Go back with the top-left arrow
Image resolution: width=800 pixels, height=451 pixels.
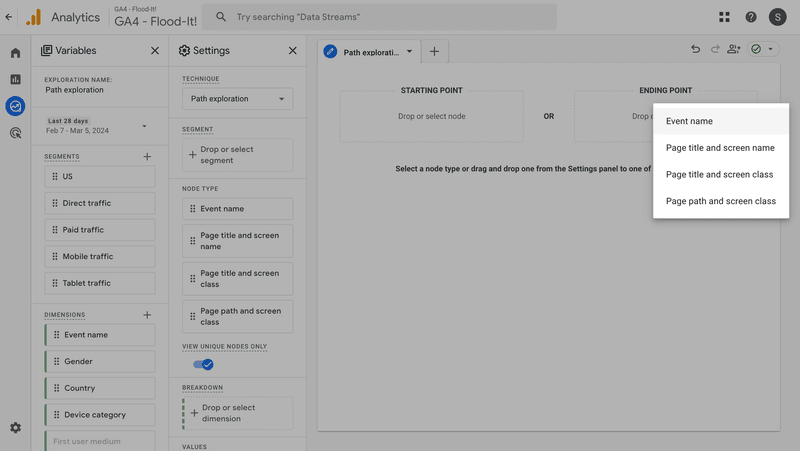pos(9,17)
